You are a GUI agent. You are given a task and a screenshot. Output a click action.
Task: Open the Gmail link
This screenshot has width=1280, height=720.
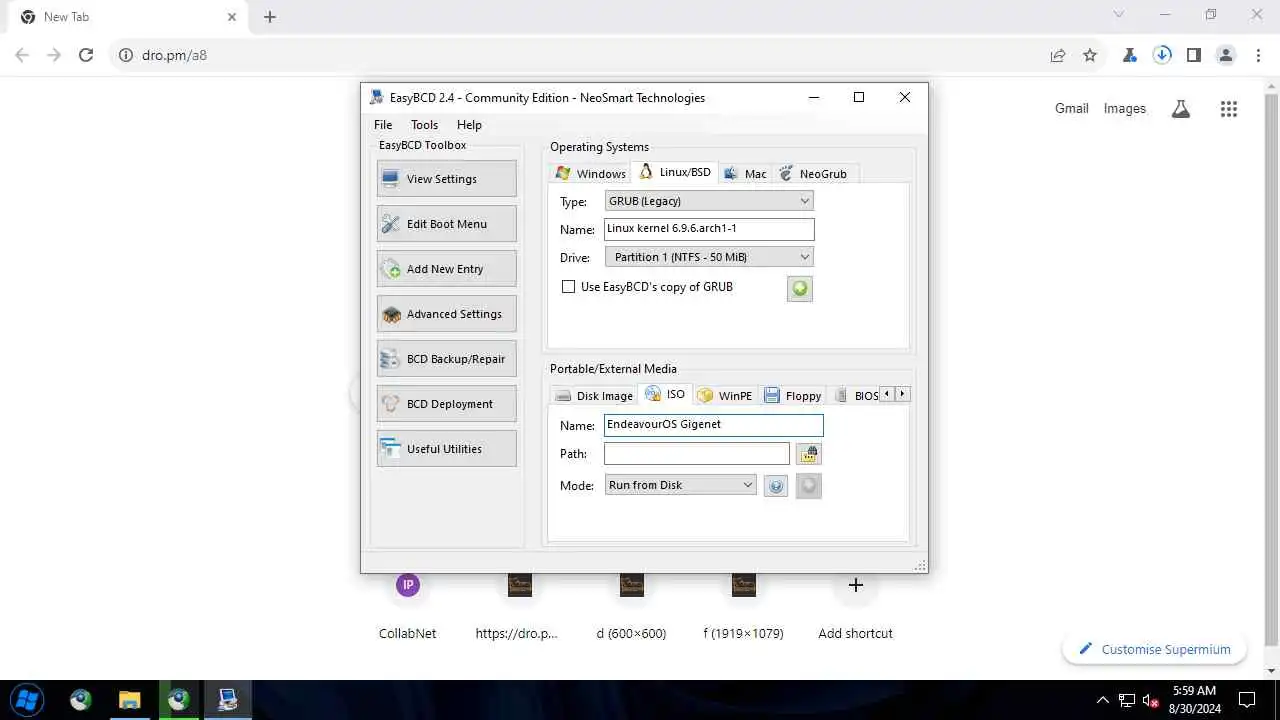(x=1072, y=108)
